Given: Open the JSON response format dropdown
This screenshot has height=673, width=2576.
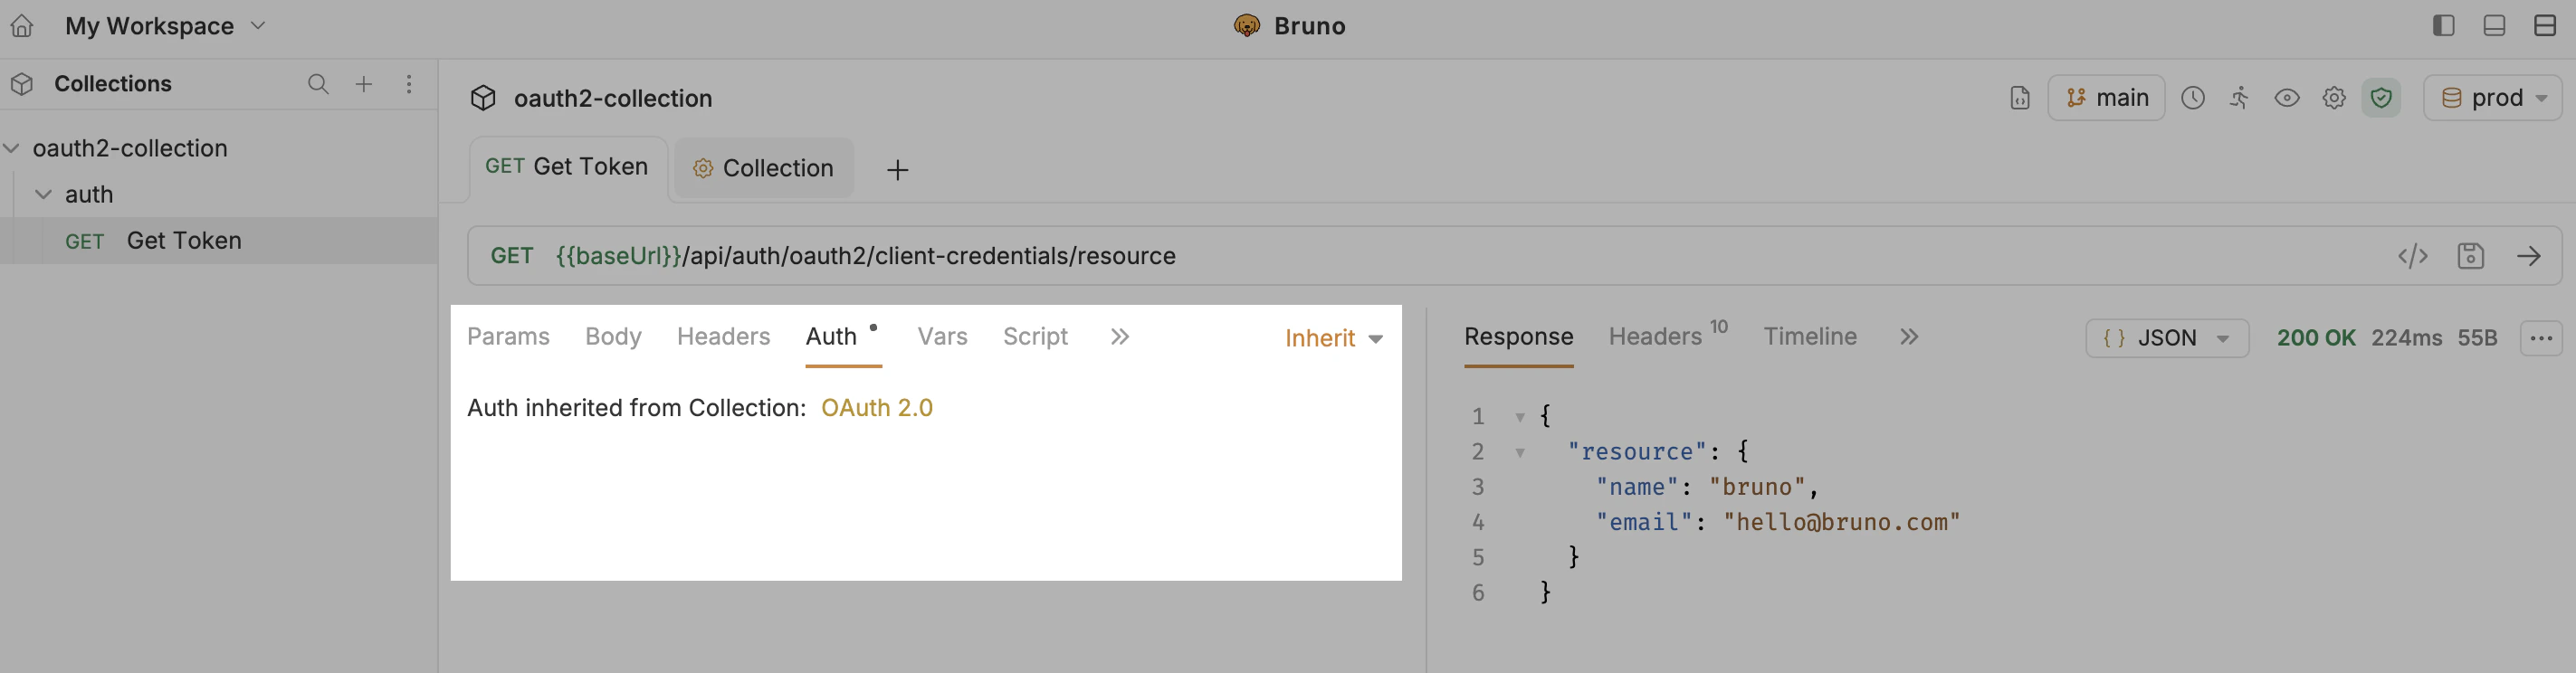Looking at the screenshot, I should tap(2167, 339).
